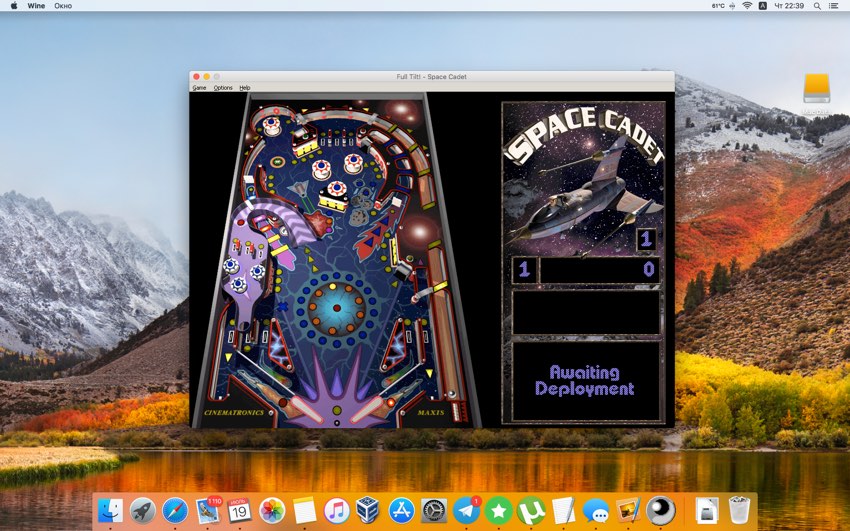Launch VirtualBox from the dock
This screenshot has width=850, height=531.
click(x=369, y=511)
